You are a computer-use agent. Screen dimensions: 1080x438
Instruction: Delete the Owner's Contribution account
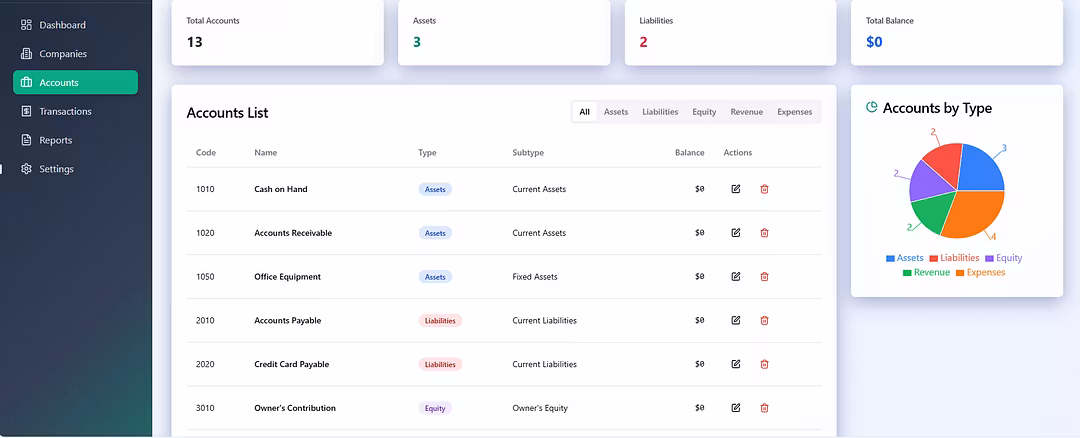tap(765, 408)
